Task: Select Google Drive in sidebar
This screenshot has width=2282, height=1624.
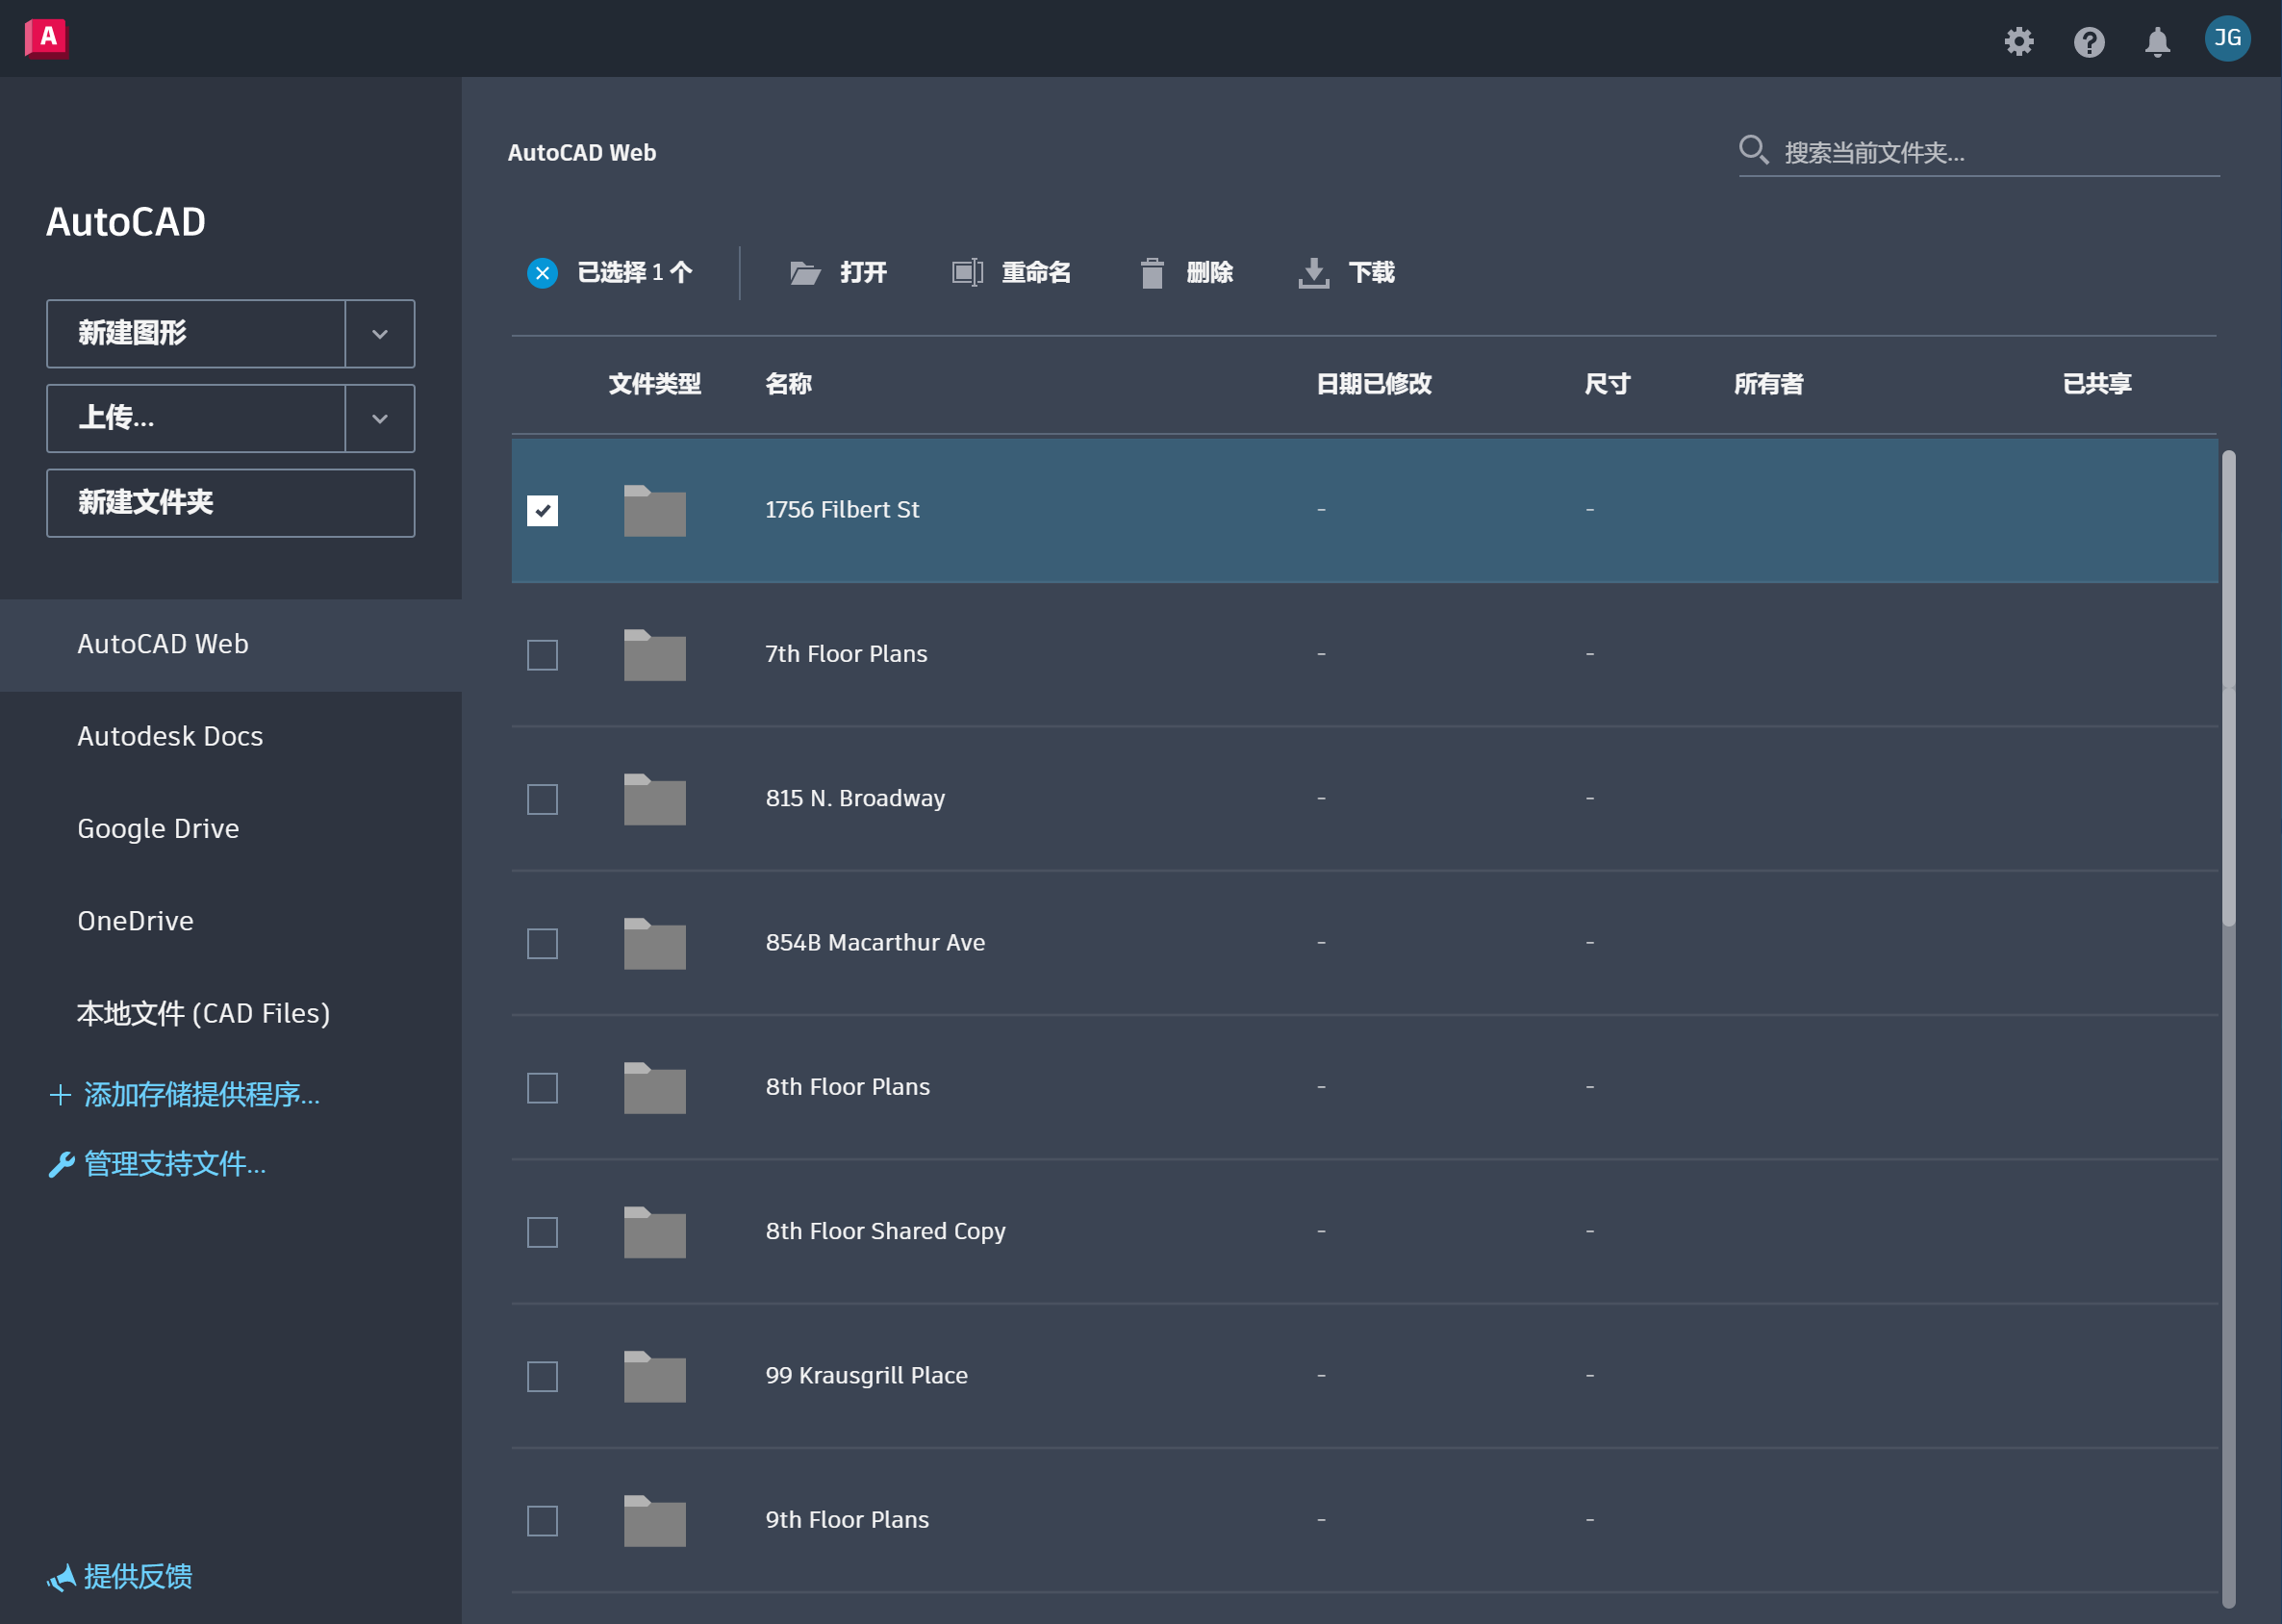Action: (x=231, y=829)
